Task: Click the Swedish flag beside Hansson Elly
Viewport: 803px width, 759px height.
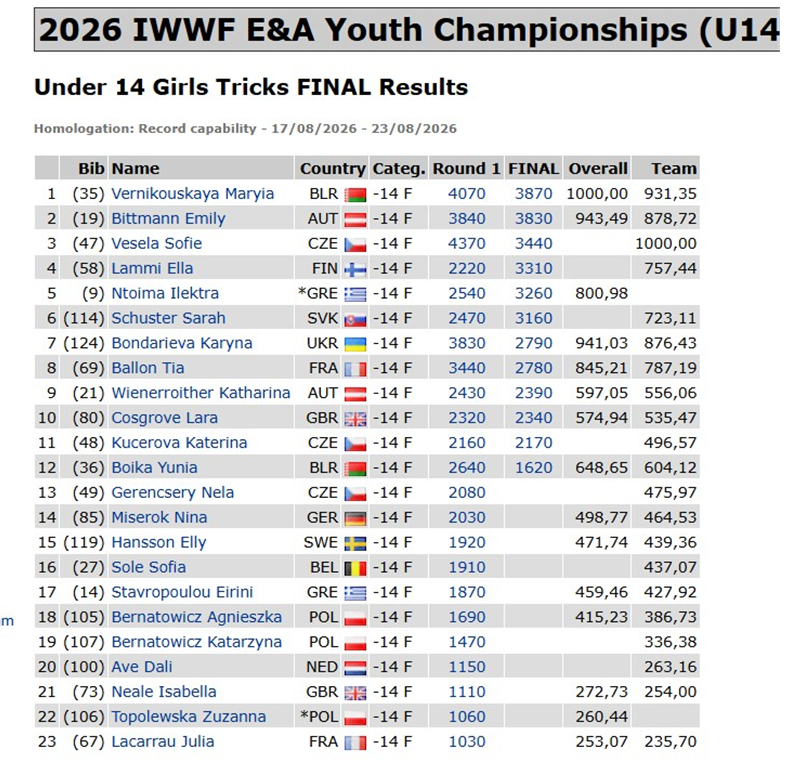Action: tap(355, 543)
